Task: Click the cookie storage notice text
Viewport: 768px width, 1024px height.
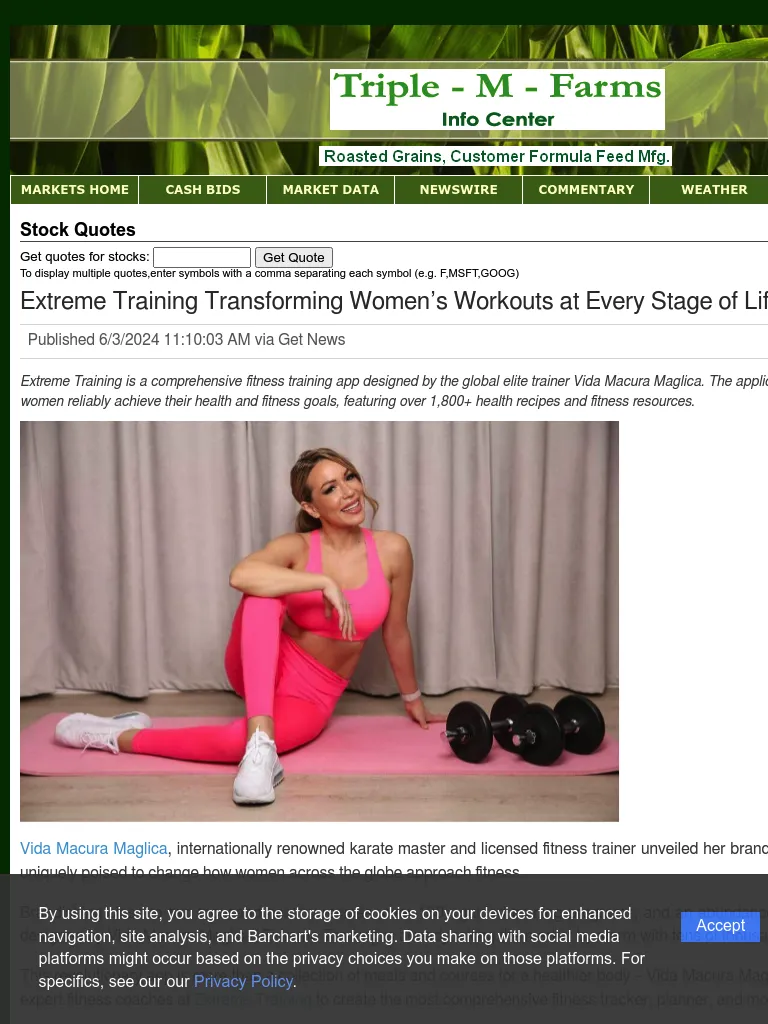Action: click(342, 948)
